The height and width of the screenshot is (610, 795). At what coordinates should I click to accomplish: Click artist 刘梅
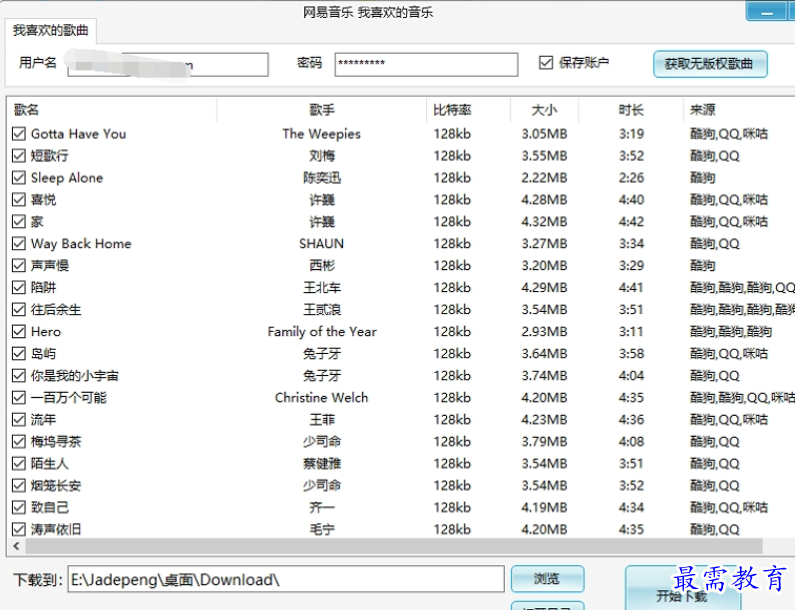click(322, 156)
